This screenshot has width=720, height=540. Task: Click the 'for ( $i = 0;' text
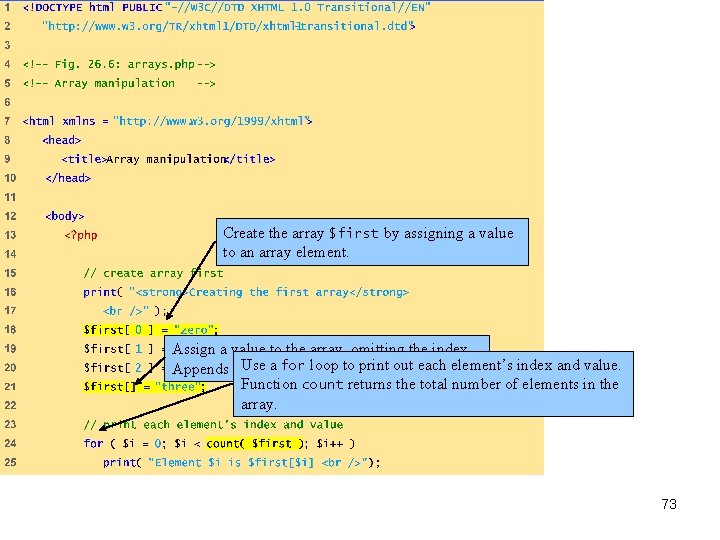pyautogui.click(x=123, y=444)
